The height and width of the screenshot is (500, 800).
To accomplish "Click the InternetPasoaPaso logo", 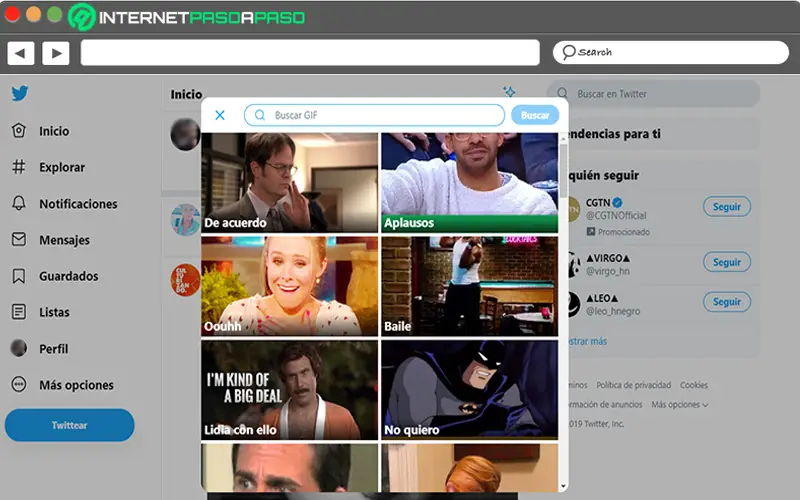I will [x=187, y=17].
